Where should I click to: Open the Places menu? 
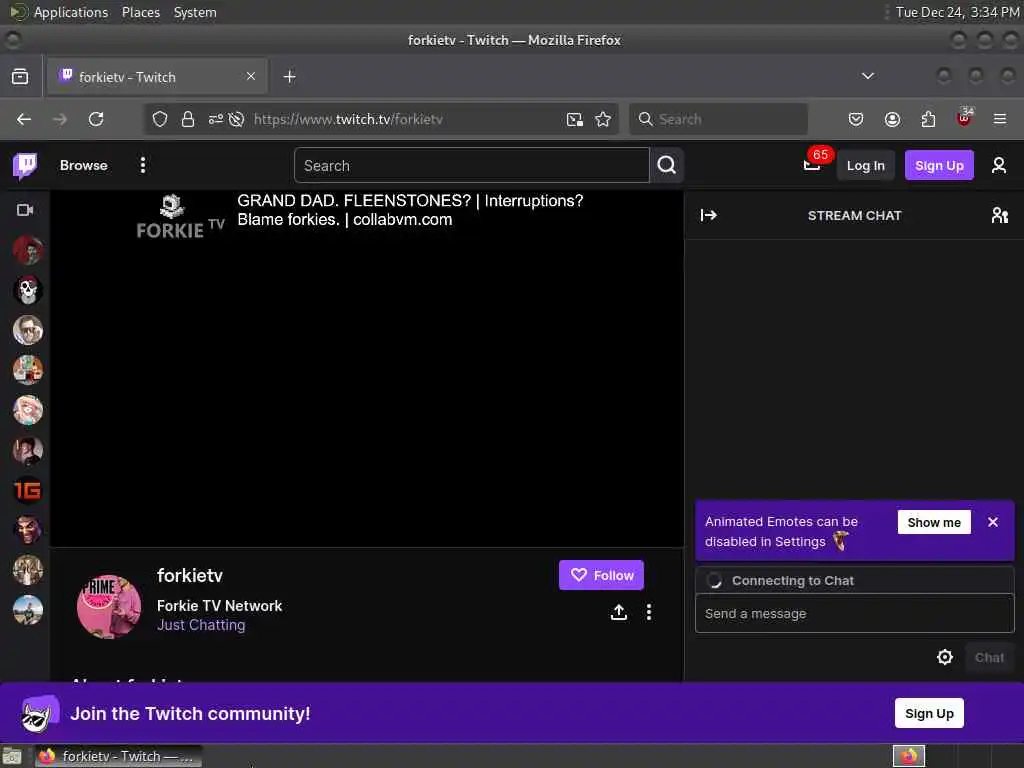click(140, 12)
